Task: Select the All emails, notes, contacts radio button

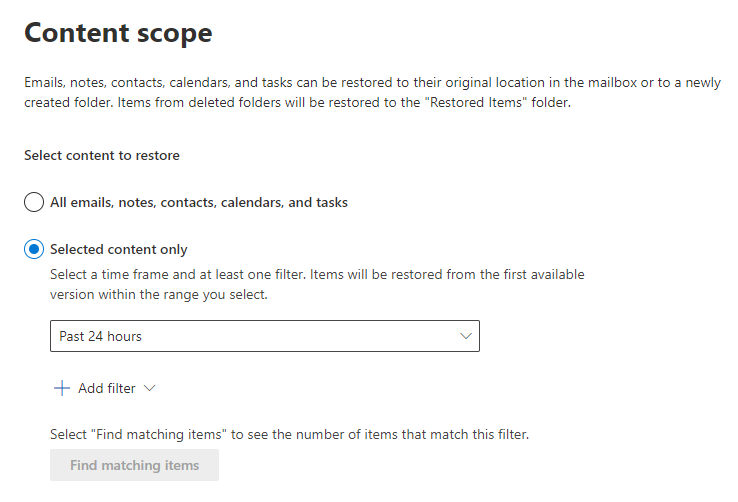Action: 34,202
